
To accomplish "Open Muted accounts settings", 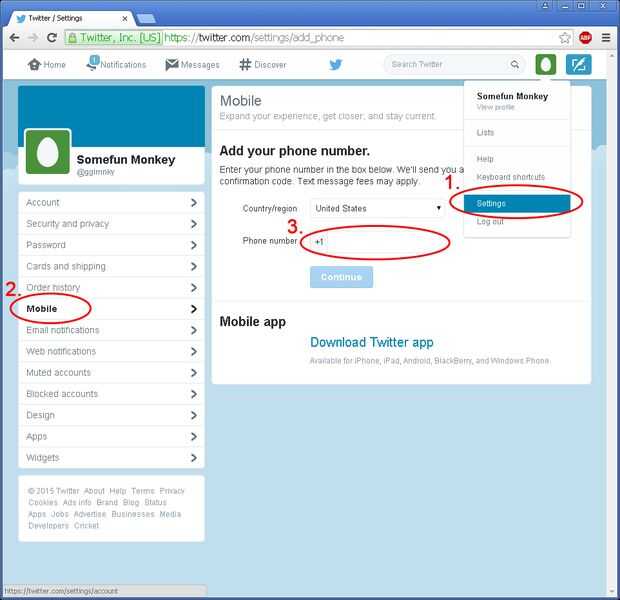I will click(111, 373).
